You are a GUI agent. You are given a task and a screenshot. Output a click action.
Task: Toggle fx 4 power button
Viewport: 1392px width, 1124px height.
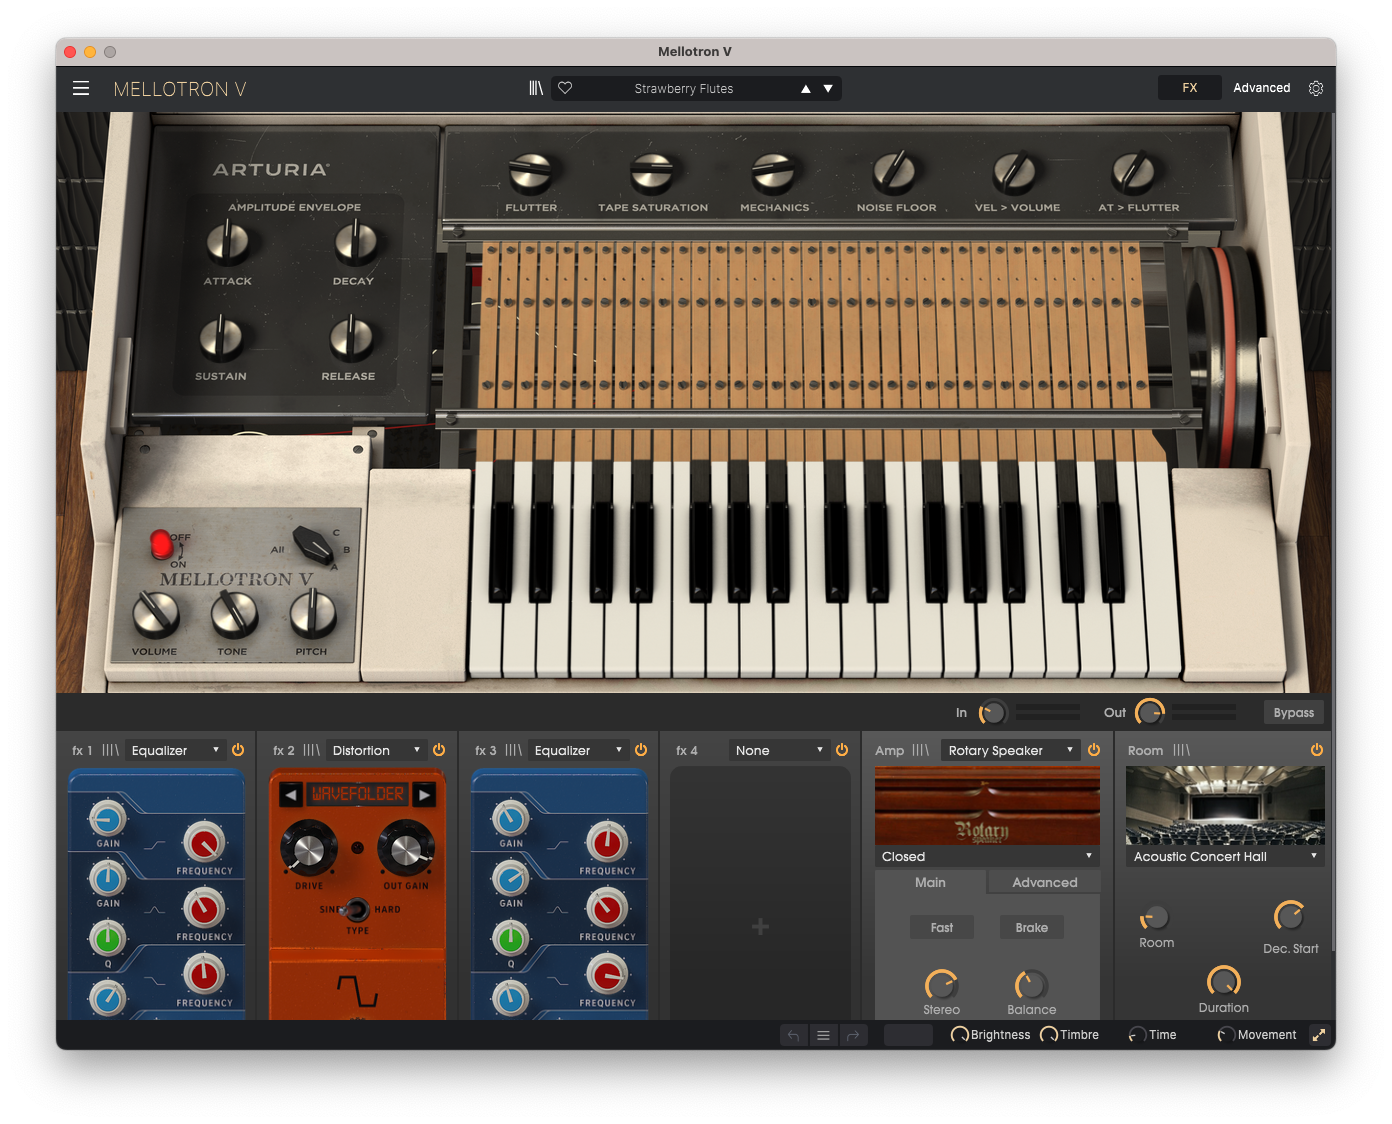pyautogui.click(x=842, y=750)
